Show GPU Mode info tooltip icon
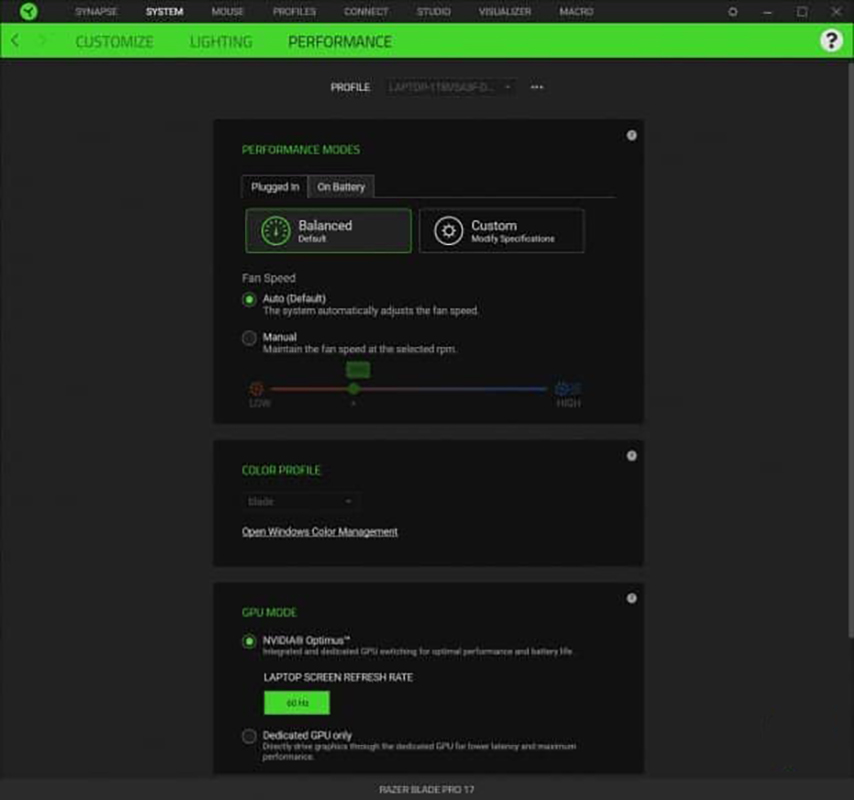The image size is (854, 800). coord(631,598)
